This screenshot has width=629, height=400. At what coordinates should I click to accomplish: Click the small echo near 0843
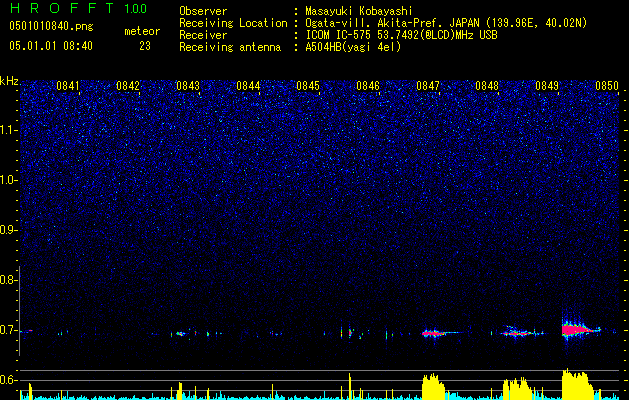point(181,333)
